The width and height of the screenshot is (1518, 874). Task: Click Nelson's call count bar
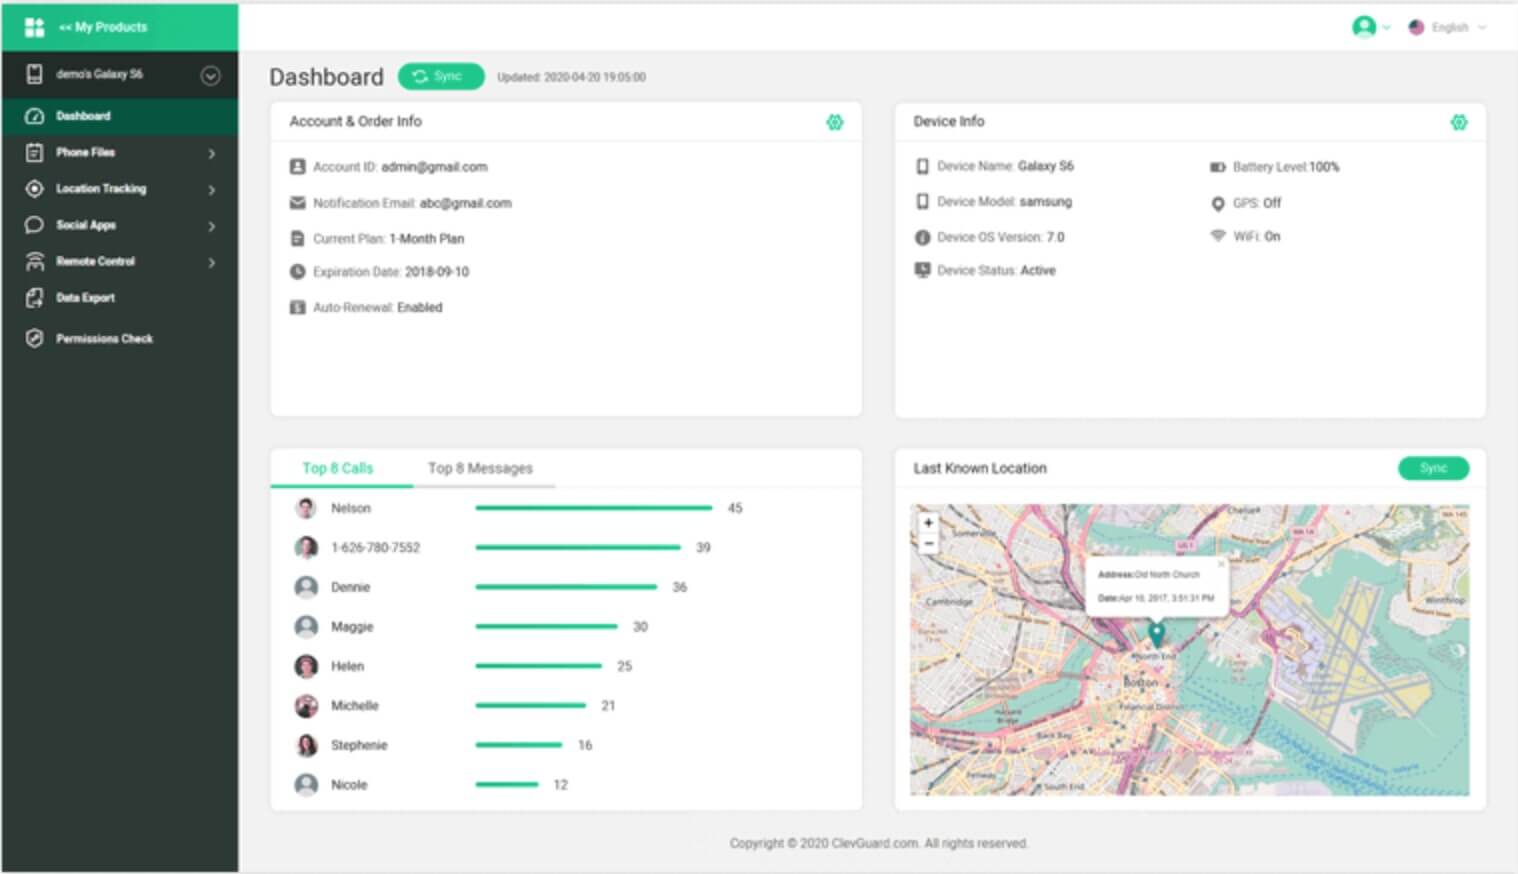point(594,508)
